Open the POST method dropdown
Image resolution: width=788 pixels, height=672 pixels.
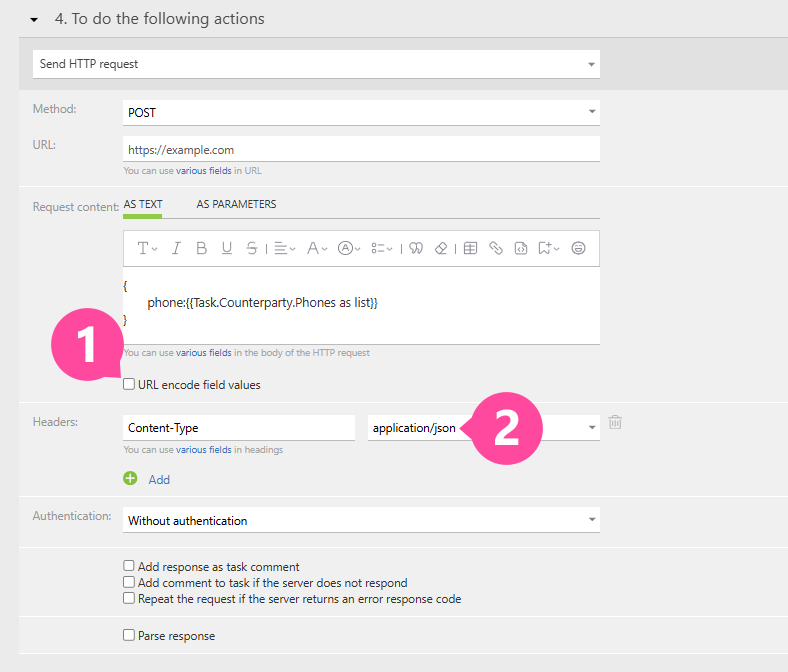tap(361, 112)
